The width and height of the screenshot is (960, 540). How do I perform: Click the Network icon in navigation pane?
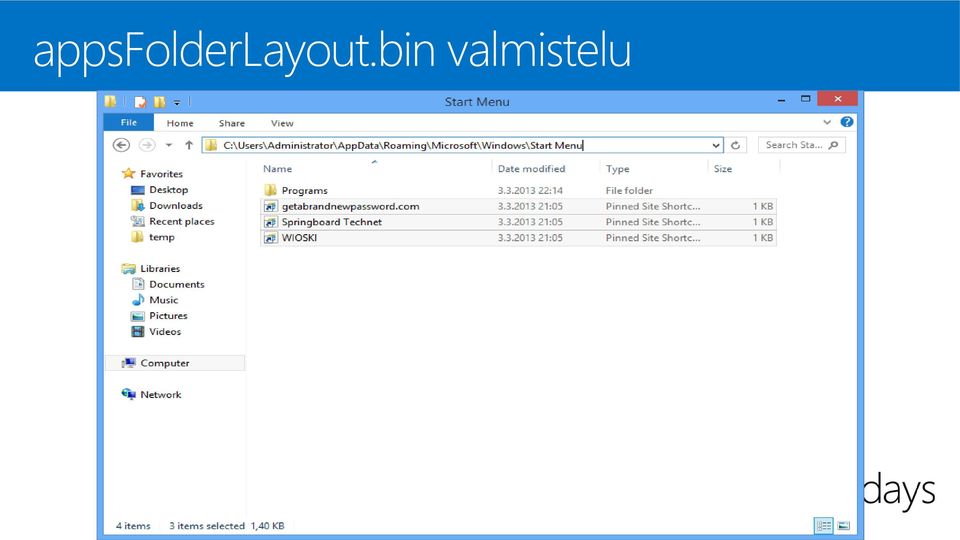(129, 394)
